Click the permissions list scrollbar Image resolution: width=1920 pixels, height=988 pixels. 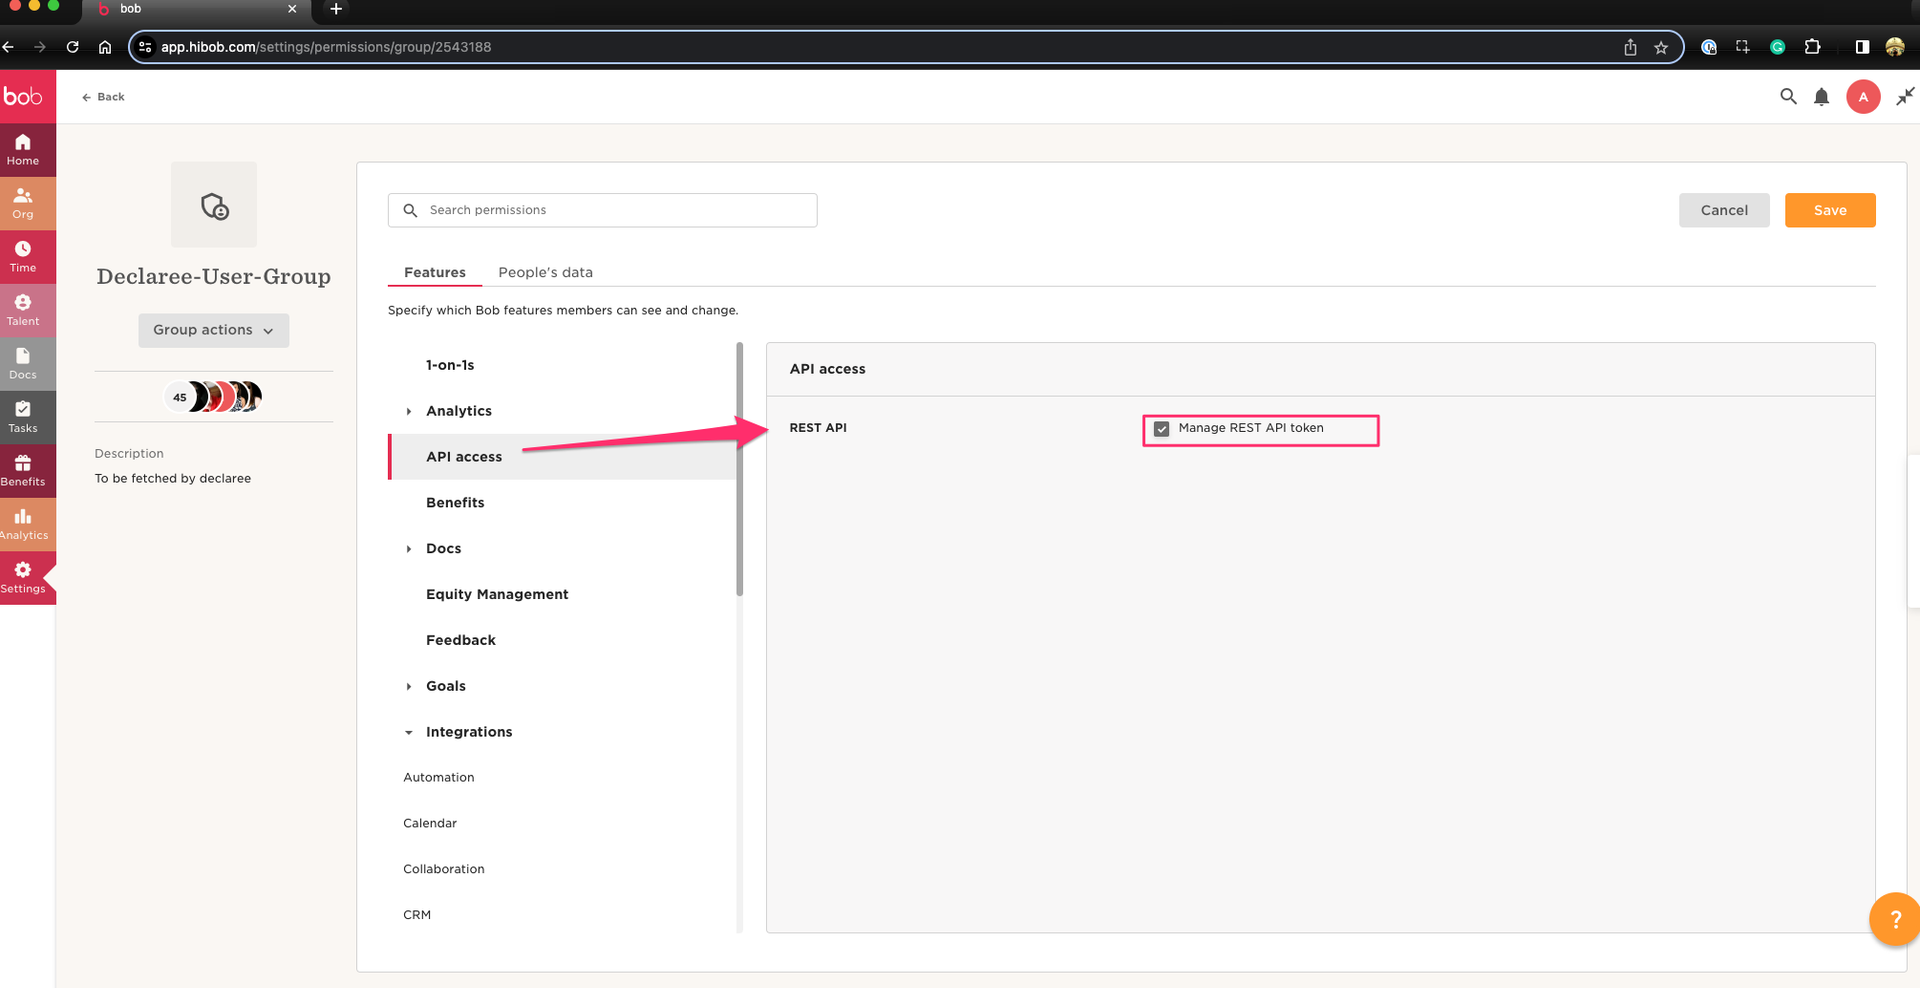coord(740,470)
